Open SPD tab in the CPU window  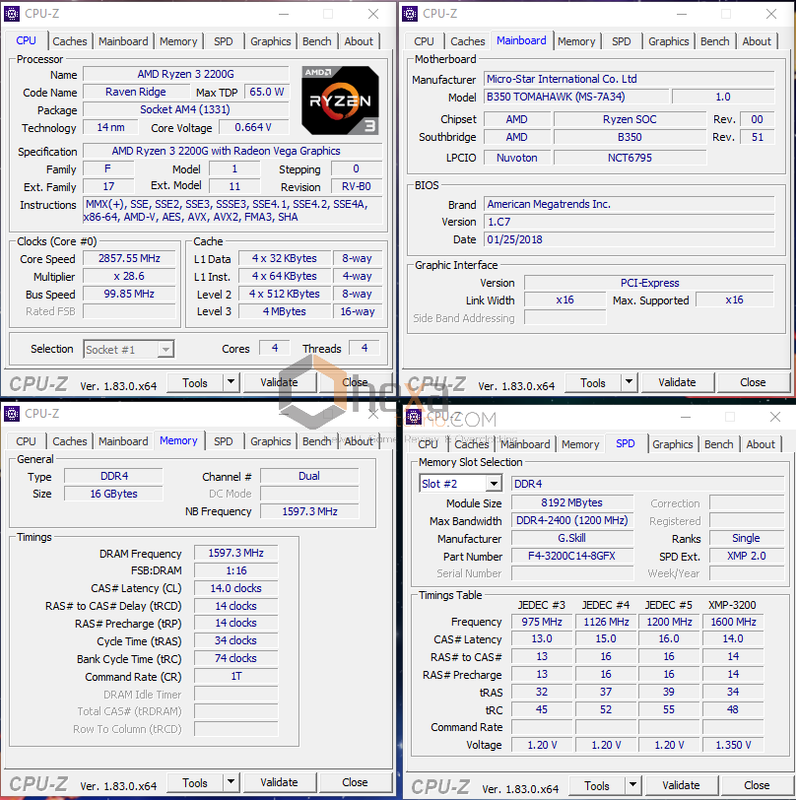pos(223,41)
